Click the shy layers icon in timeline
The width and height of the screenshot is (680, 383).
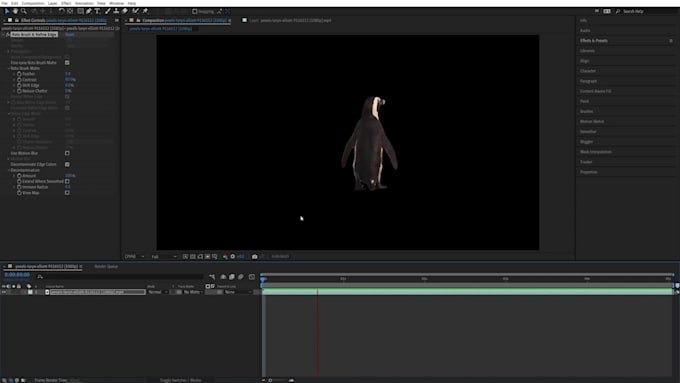[223, 277]
